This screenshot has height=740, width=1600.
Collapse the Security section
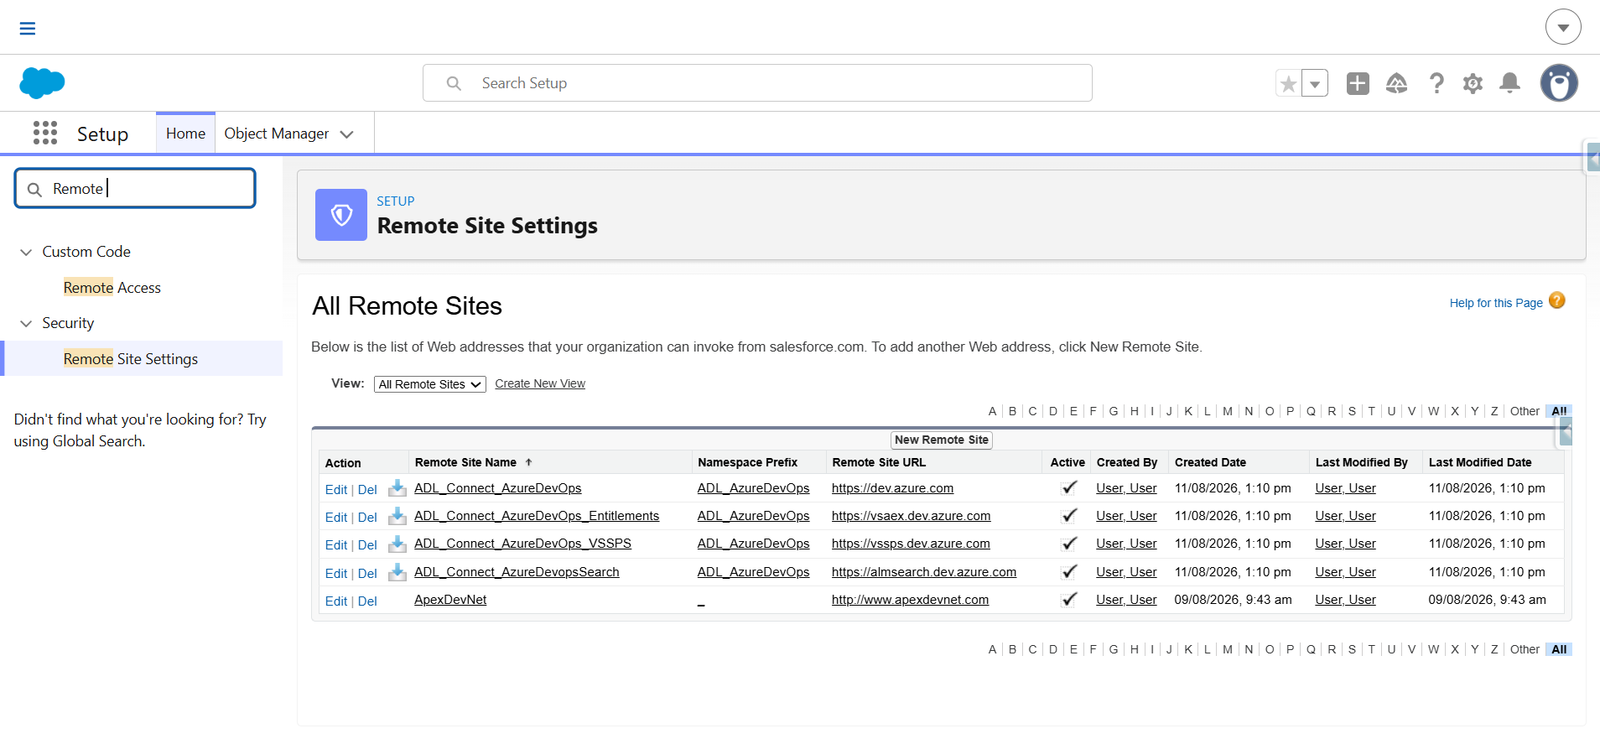point(26,323)
